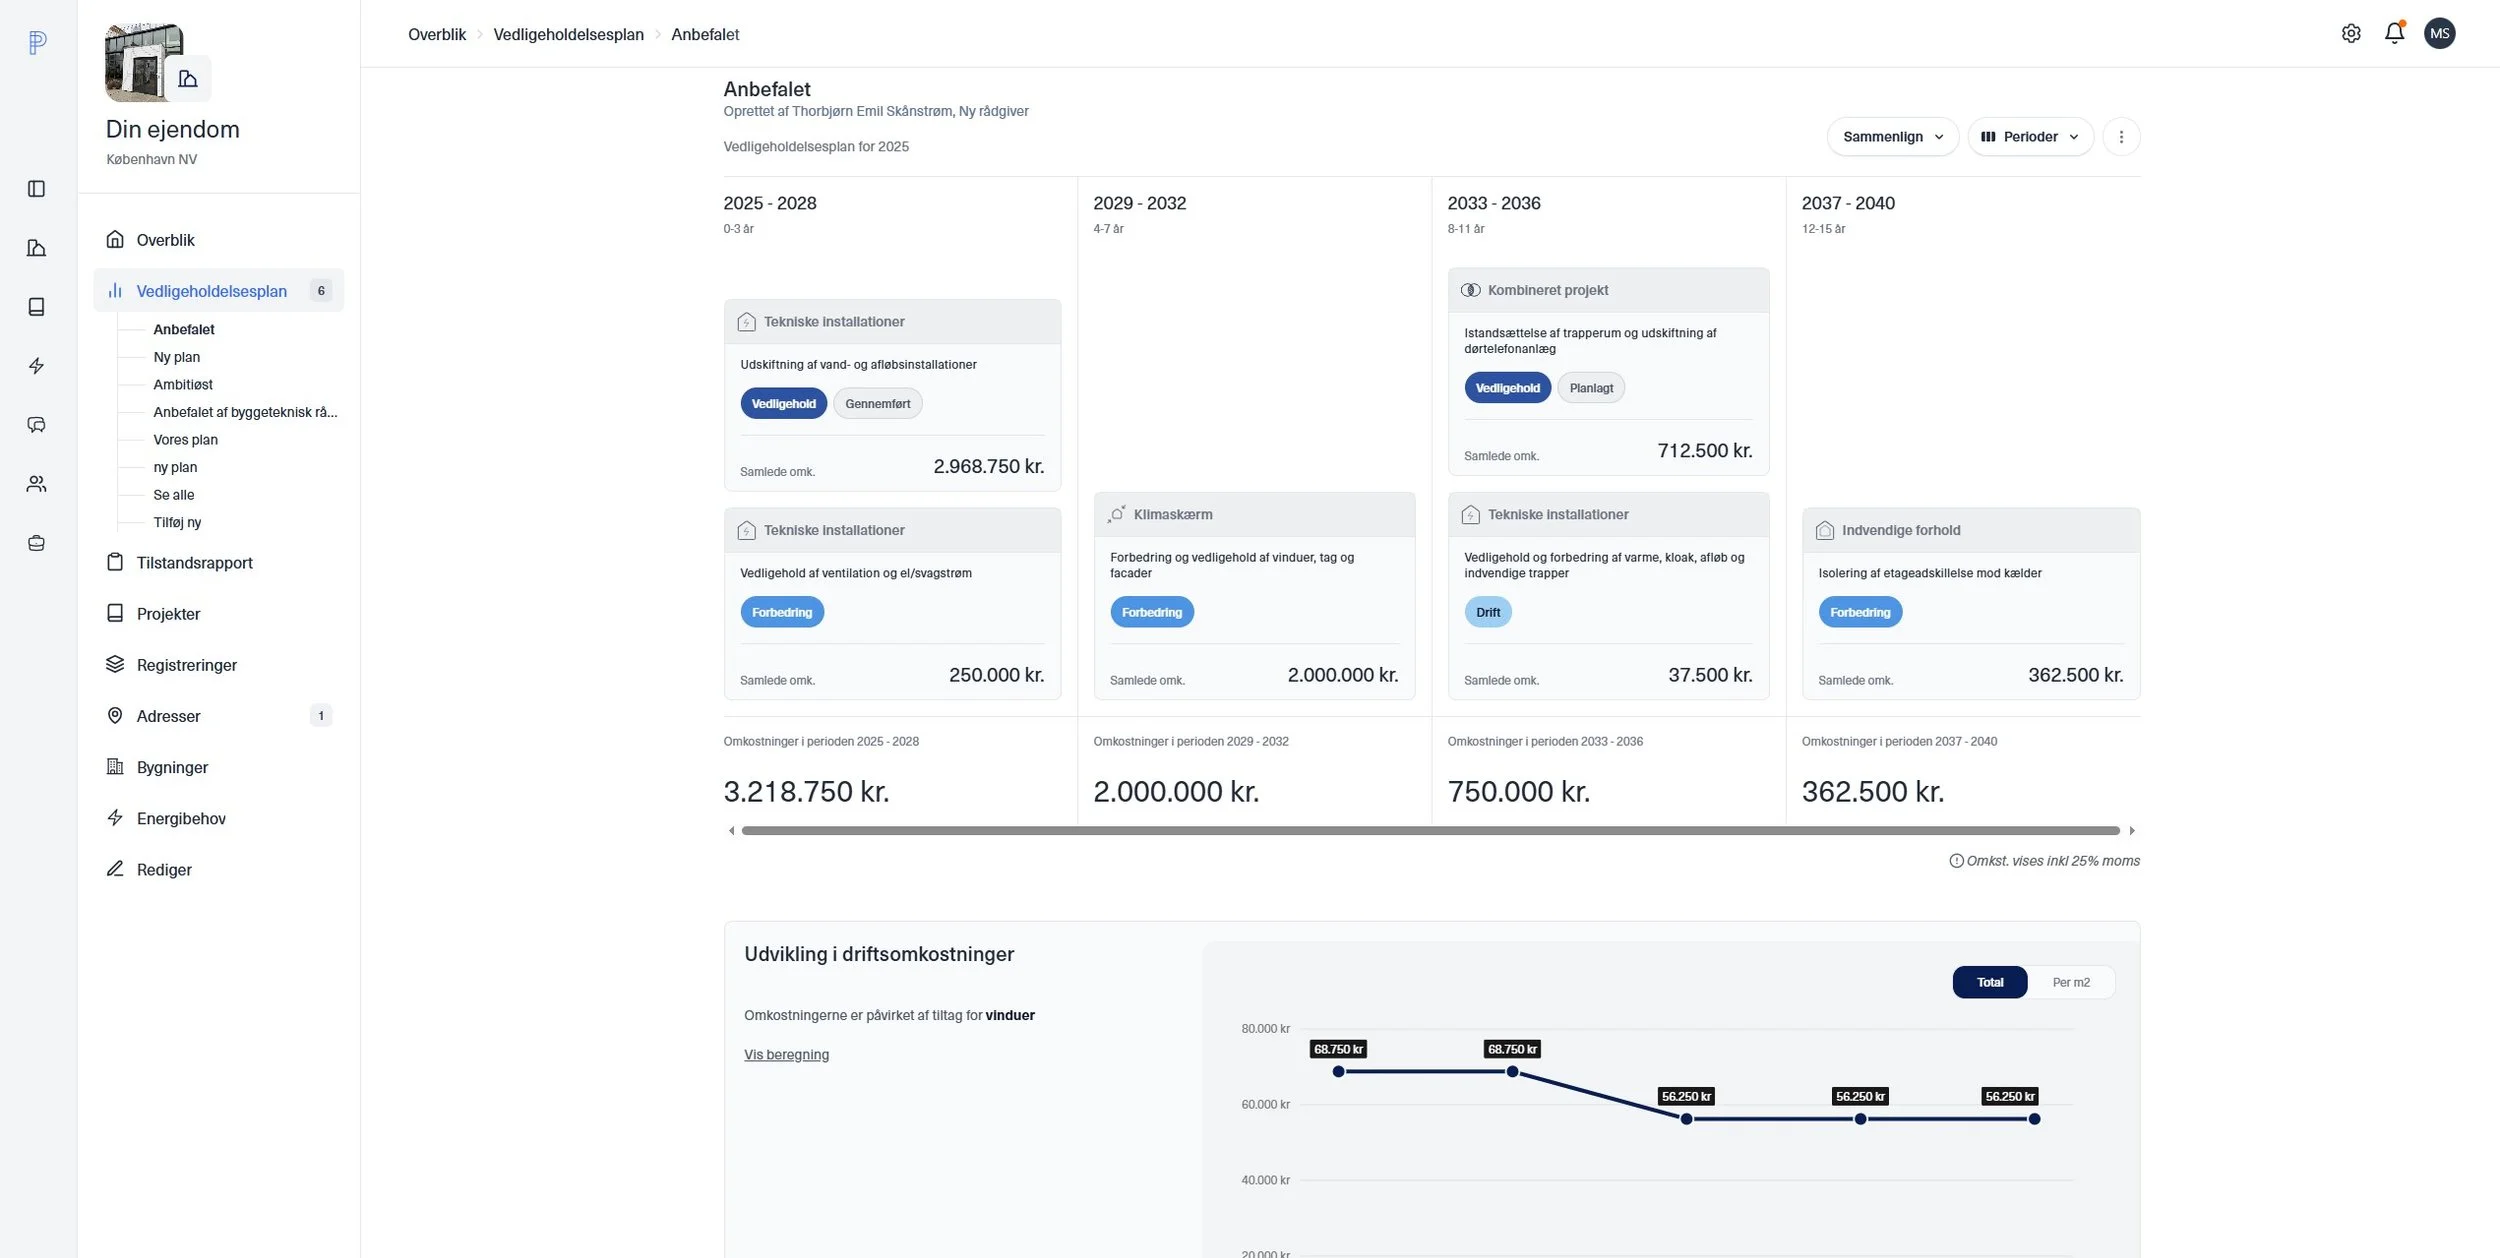This screenshot has width=2500, height=1258.
Task: Click the Vis beregning link
Action: [786, 1054]
